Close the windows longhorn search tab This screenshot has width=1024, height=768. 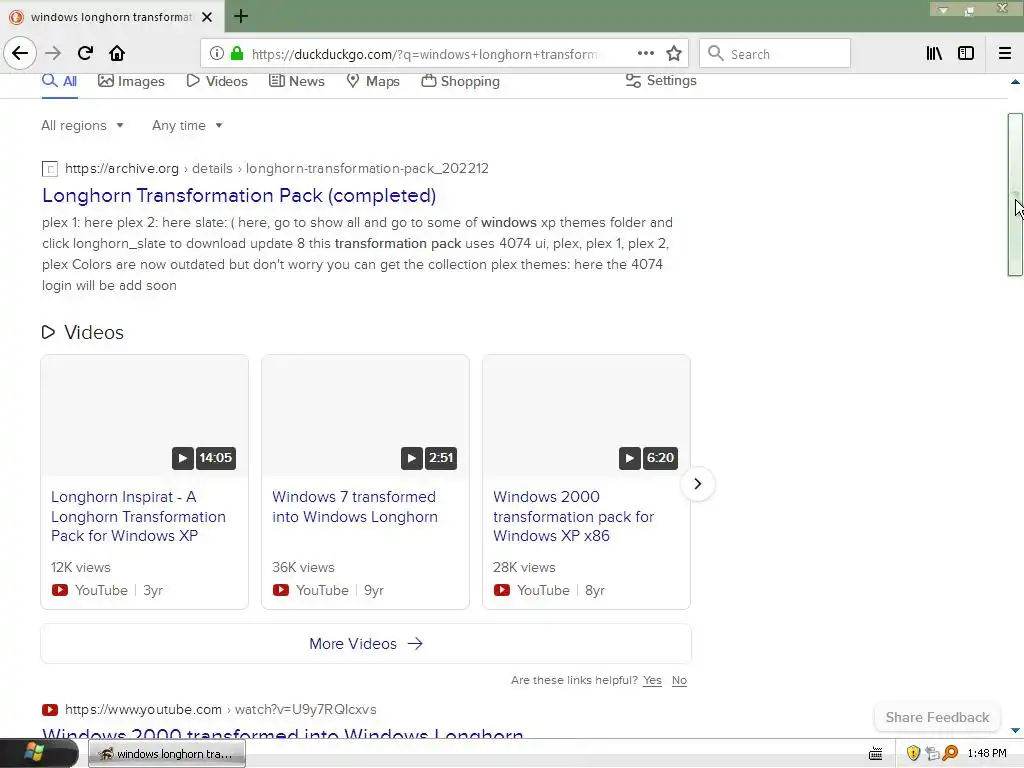[207, 17]
